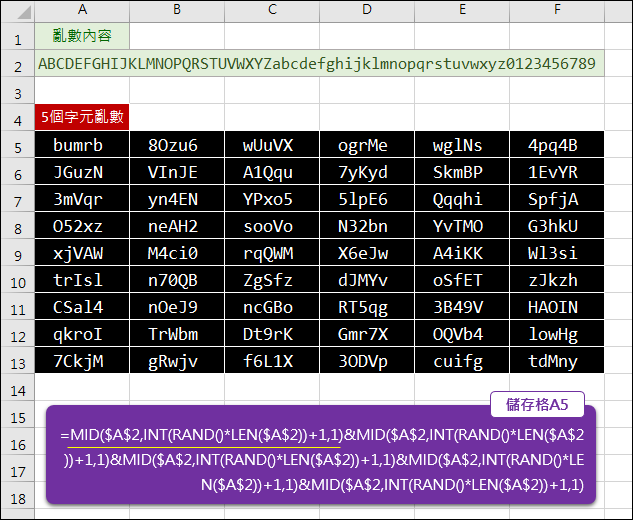Click cell containing neAH2
The width and height of the screenshot is (633, 520).
[x=177, y=225]
